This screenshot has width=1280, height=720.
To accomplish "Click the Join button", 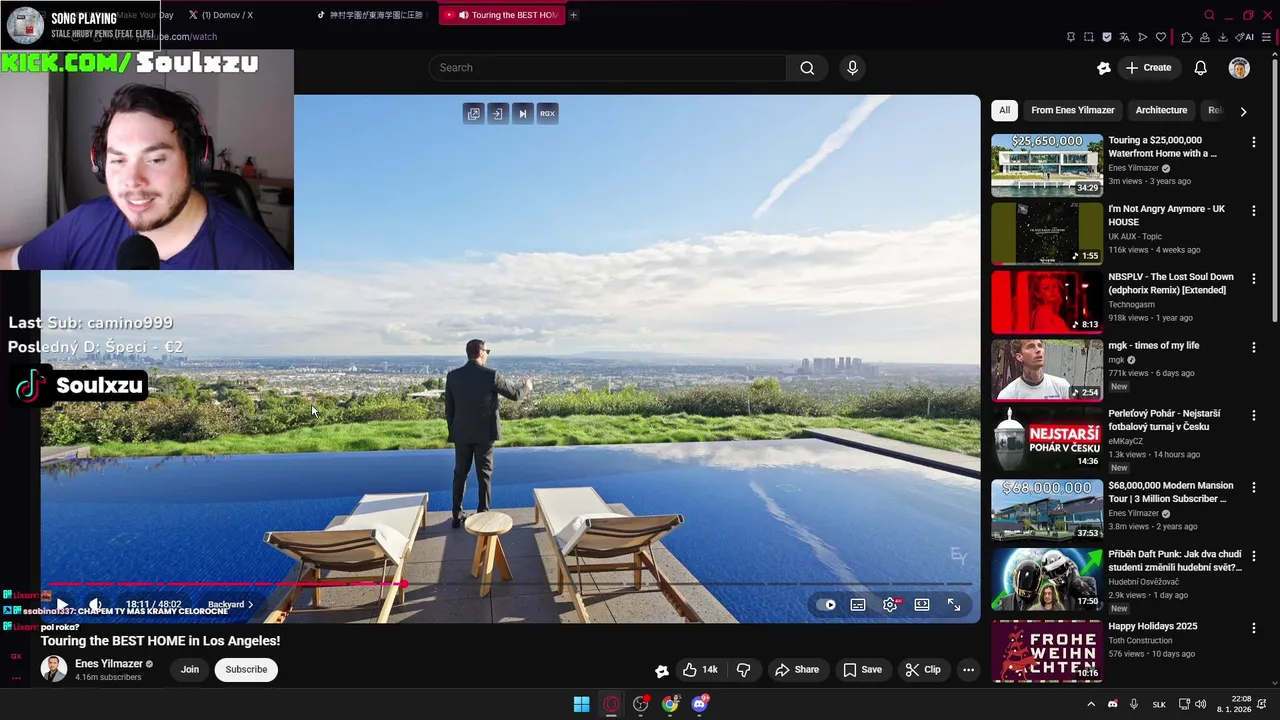I will [x=190, y=670].
